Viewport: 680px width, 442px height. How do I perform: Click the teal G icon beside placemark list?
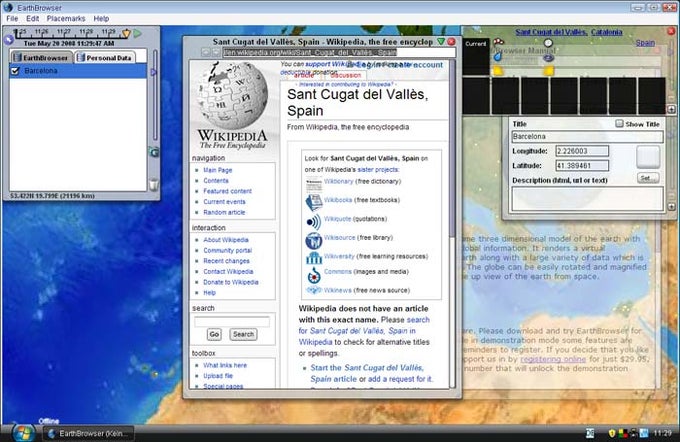(x=154, y=152)
